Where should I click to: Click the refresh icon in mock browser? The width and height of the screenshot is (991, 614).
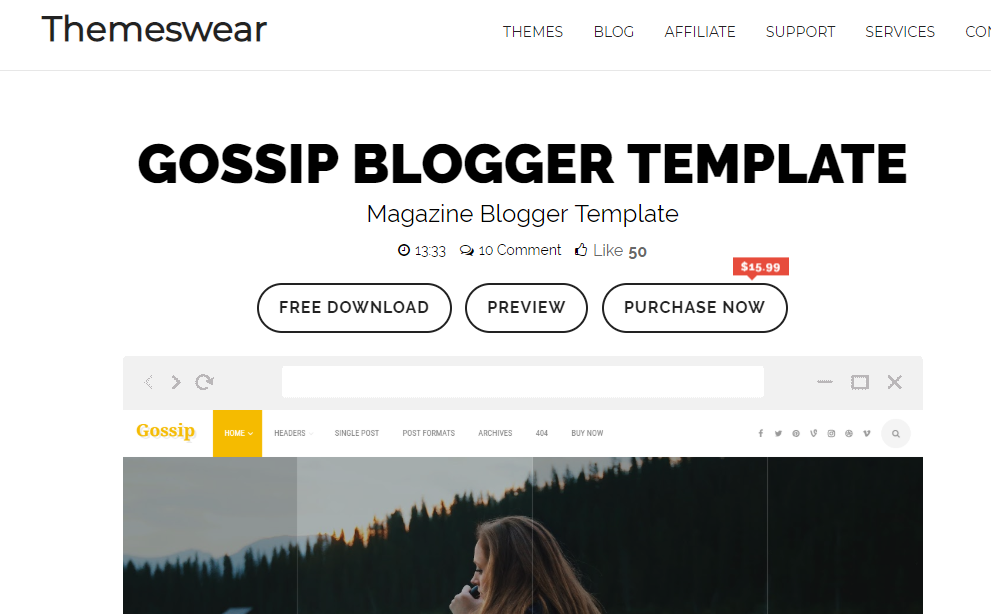coord(204,382)
